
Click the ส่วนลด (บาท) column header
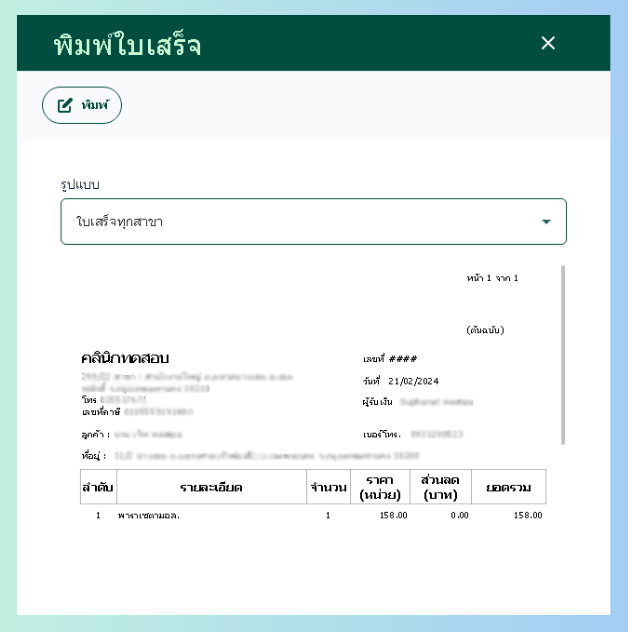click(440, 487)
